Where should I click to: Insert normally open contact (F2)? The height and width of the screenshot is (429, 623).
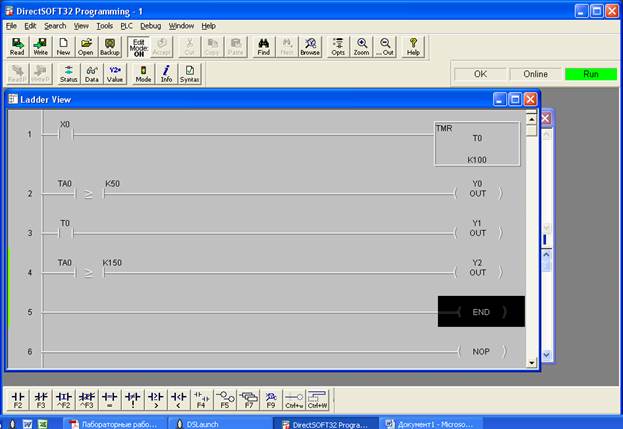point(17,399)
